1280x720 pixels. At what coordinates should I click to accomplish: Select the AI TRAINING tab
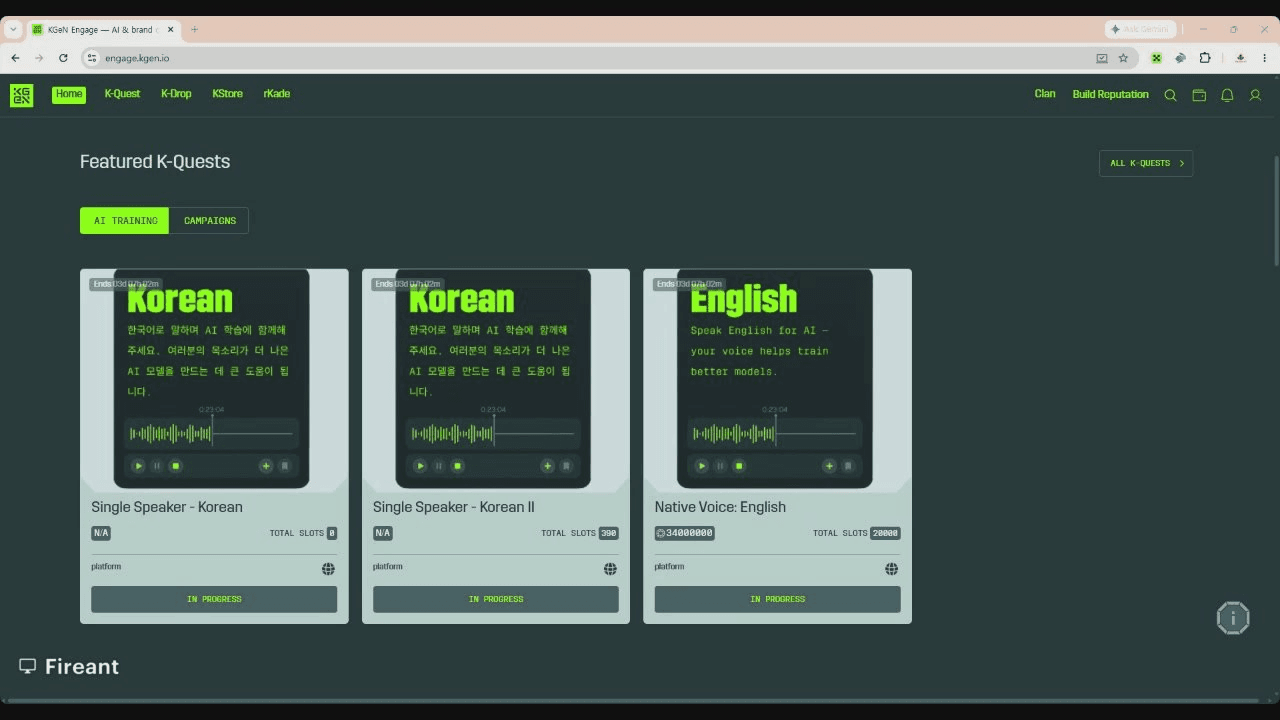[125, 221]
